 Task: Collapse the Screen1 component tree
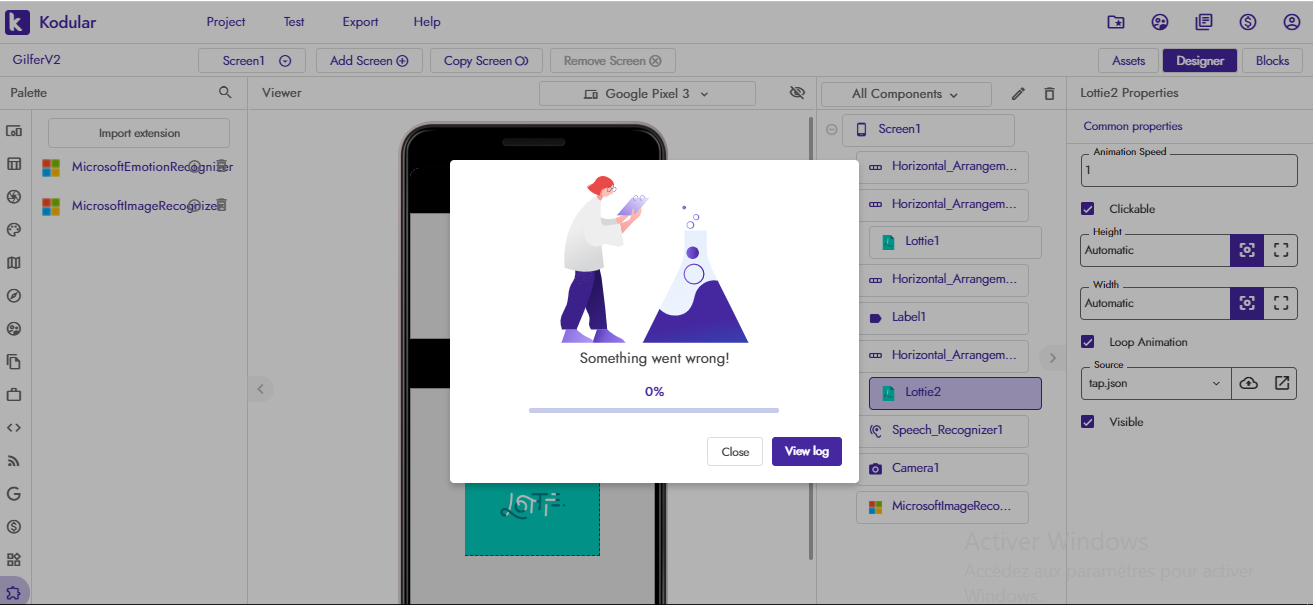click(832, 129)
